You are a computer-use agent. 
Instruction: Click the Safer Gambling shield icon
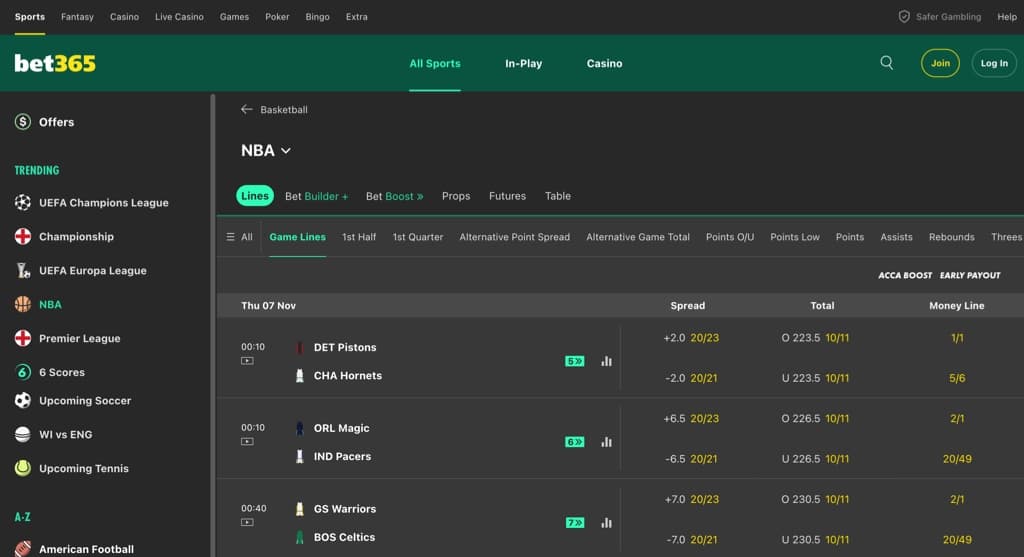(904, 16)
